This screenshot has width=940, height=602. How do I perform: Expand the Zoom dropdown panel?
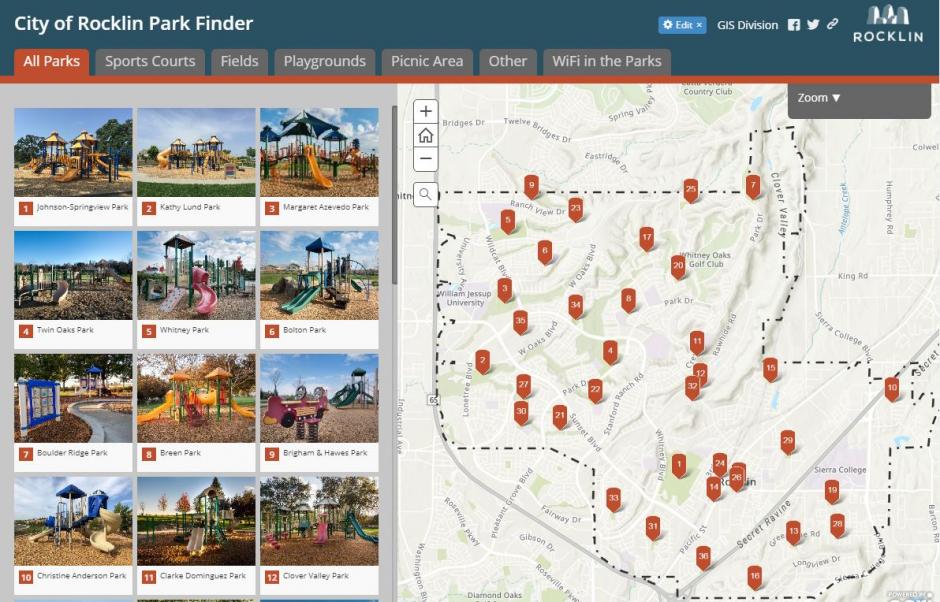point(819,98)
